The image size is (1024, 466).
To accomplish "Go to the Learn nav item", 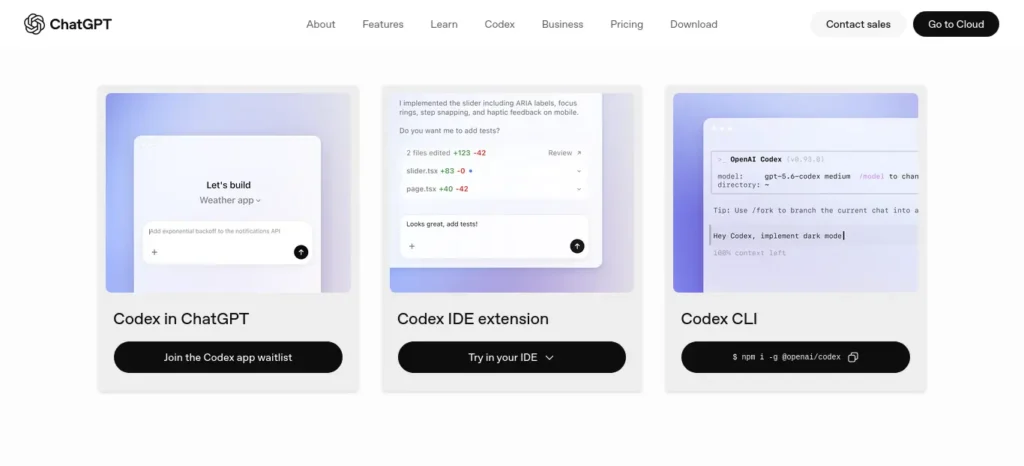I will point(444,24).
